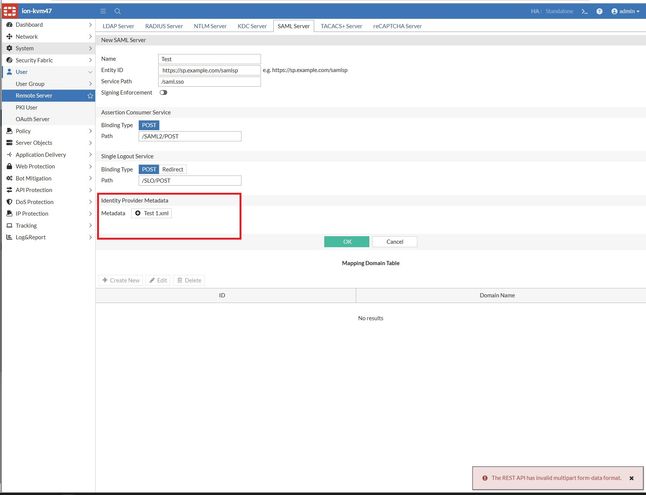646x495 pixels.
Task: Click the Fortinet logo icon
Action: tap(10, 11)
